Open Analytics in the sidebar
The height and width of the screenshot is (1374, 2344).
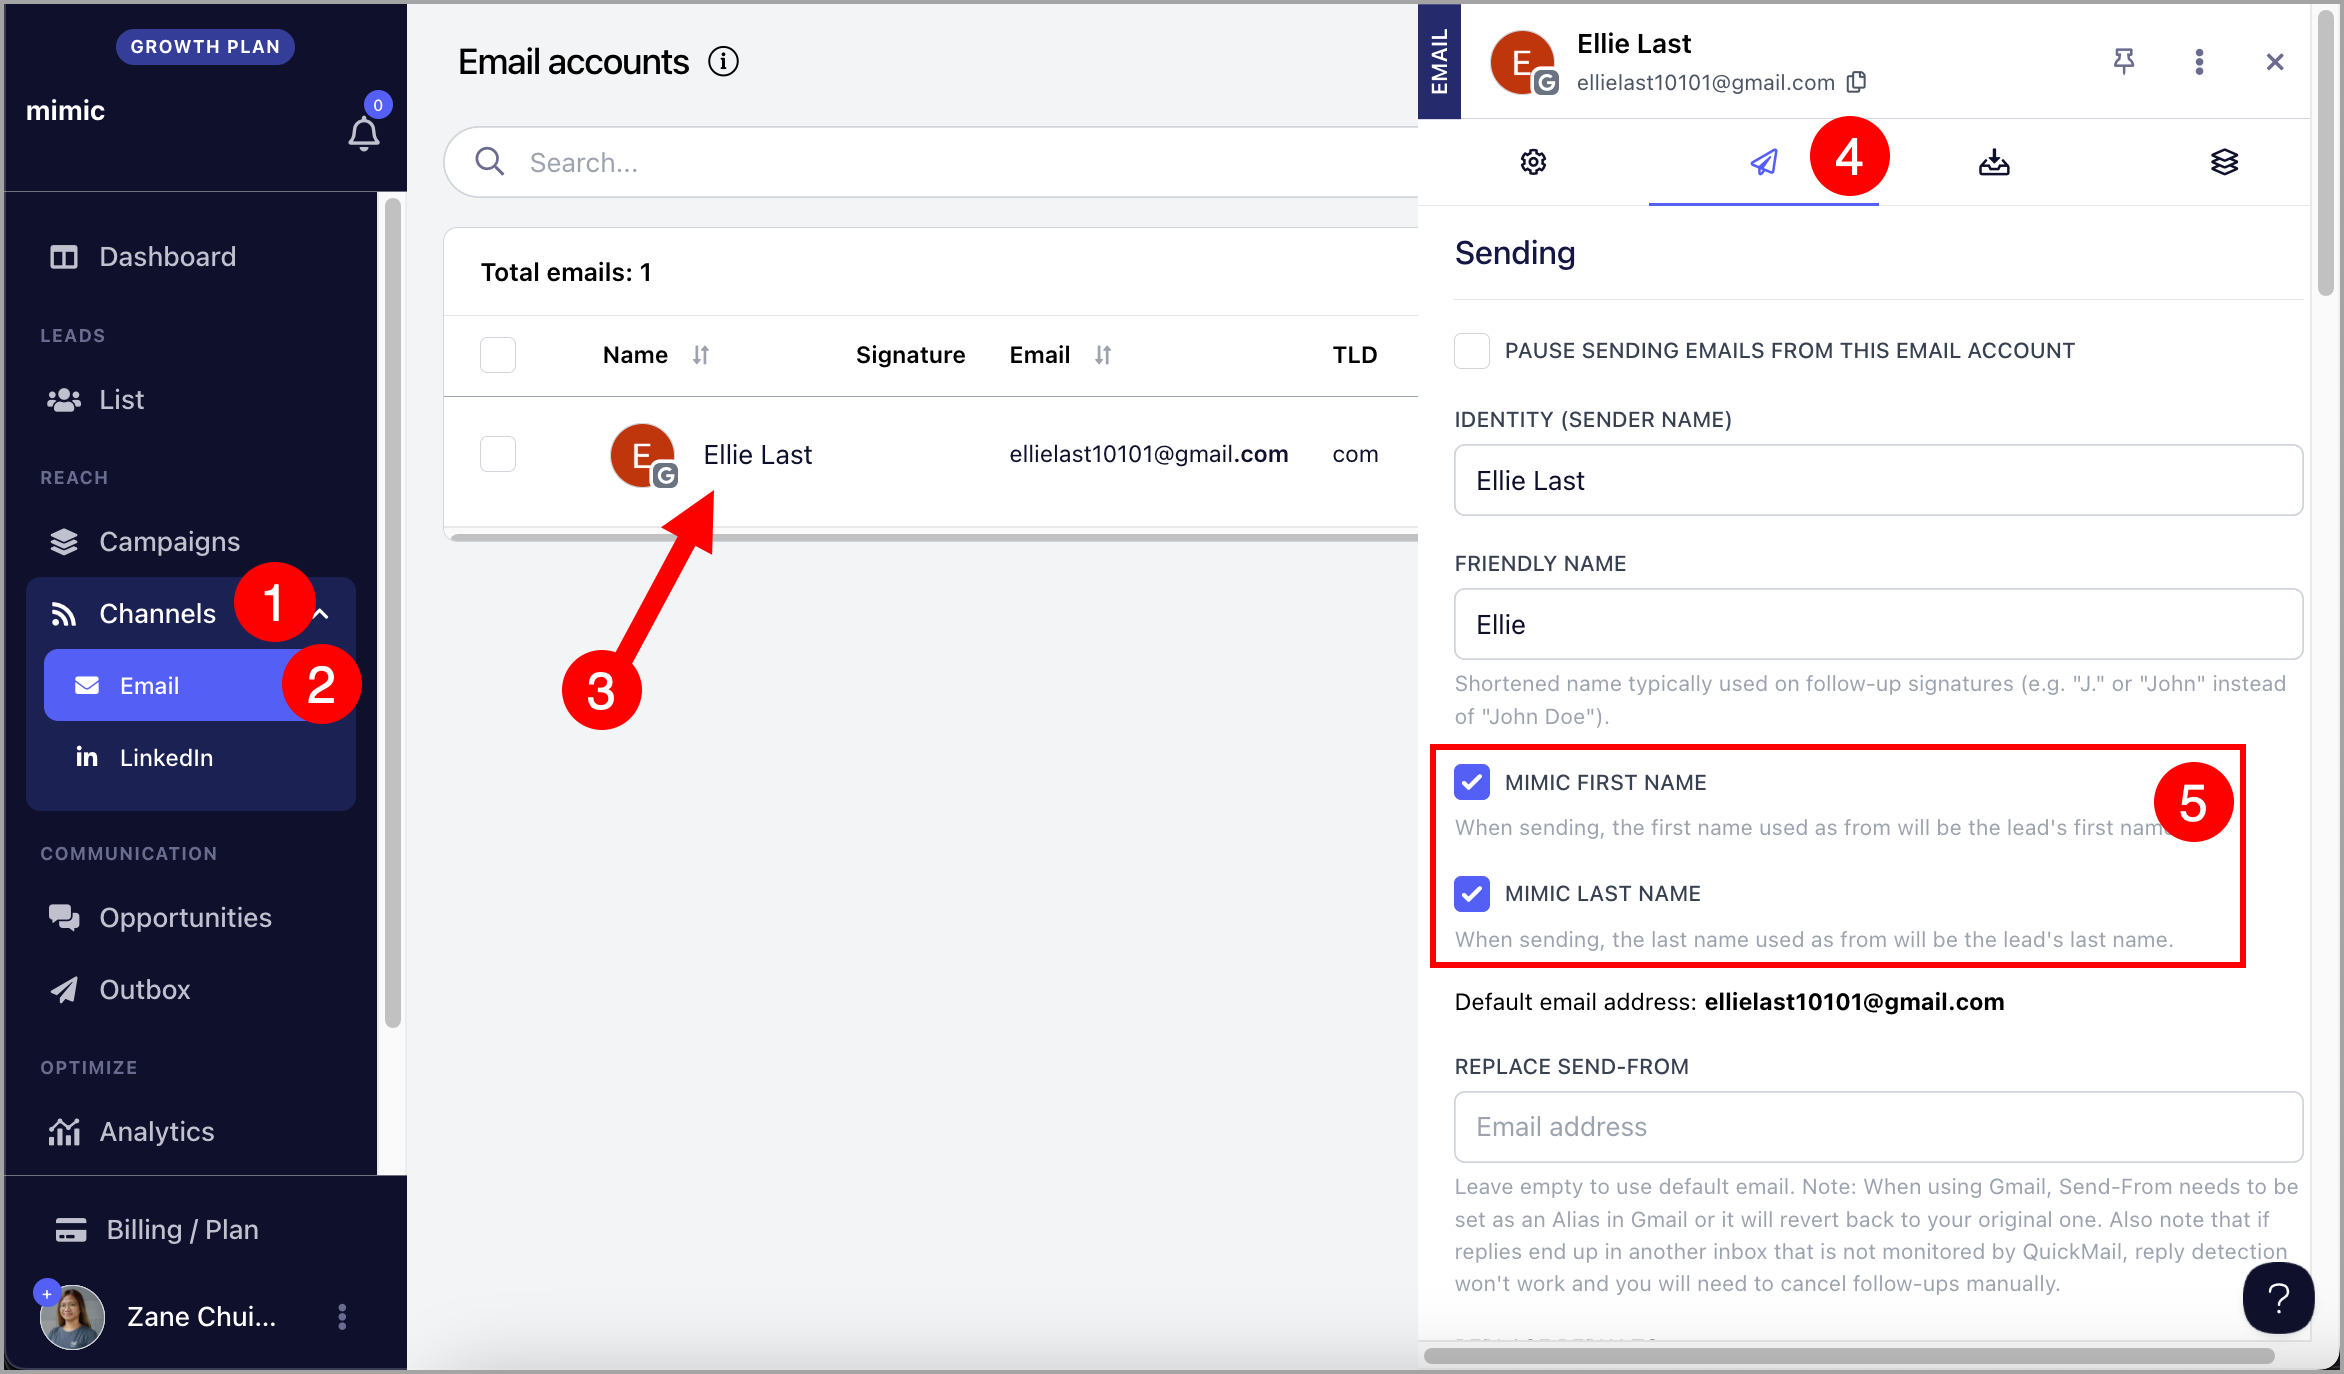pos(156,1132)
